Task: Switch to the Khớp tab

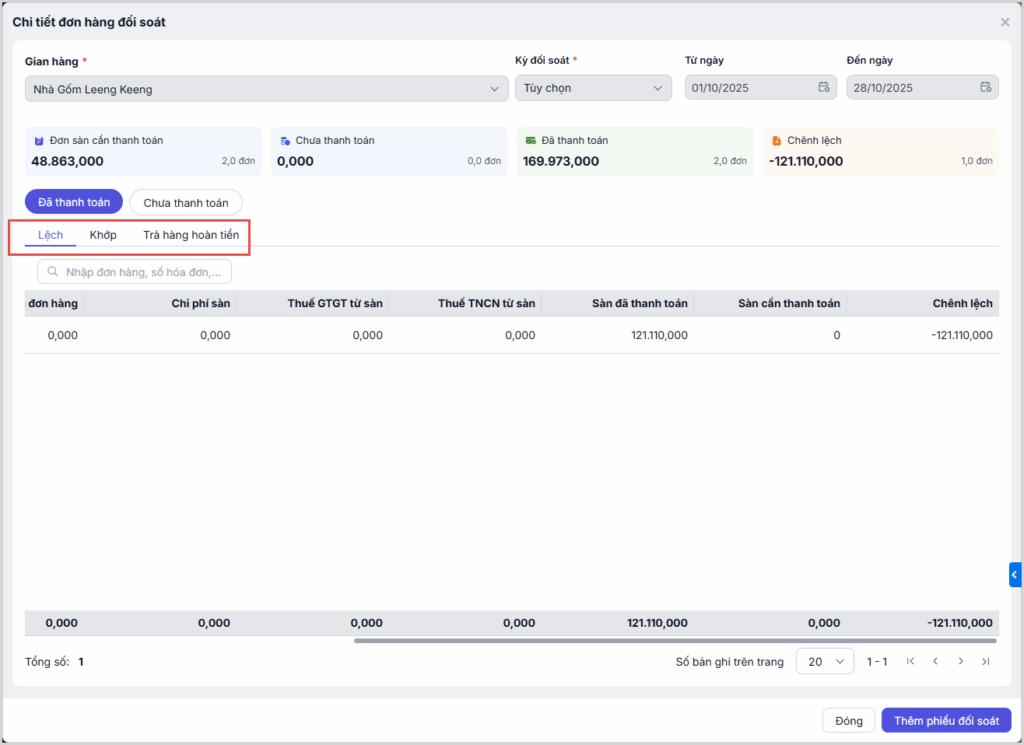Action: [x=103, y=235]
